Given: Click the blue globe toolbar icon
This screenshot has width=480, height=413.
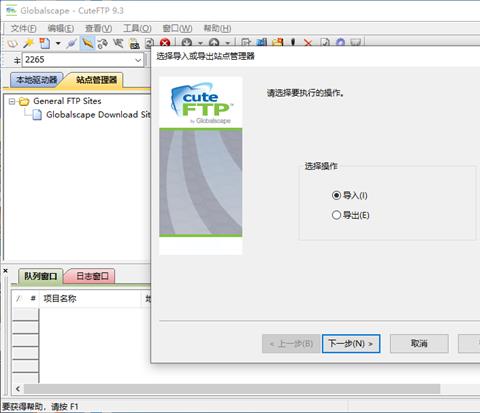Looking at the screenshot, I should (340, 42).
